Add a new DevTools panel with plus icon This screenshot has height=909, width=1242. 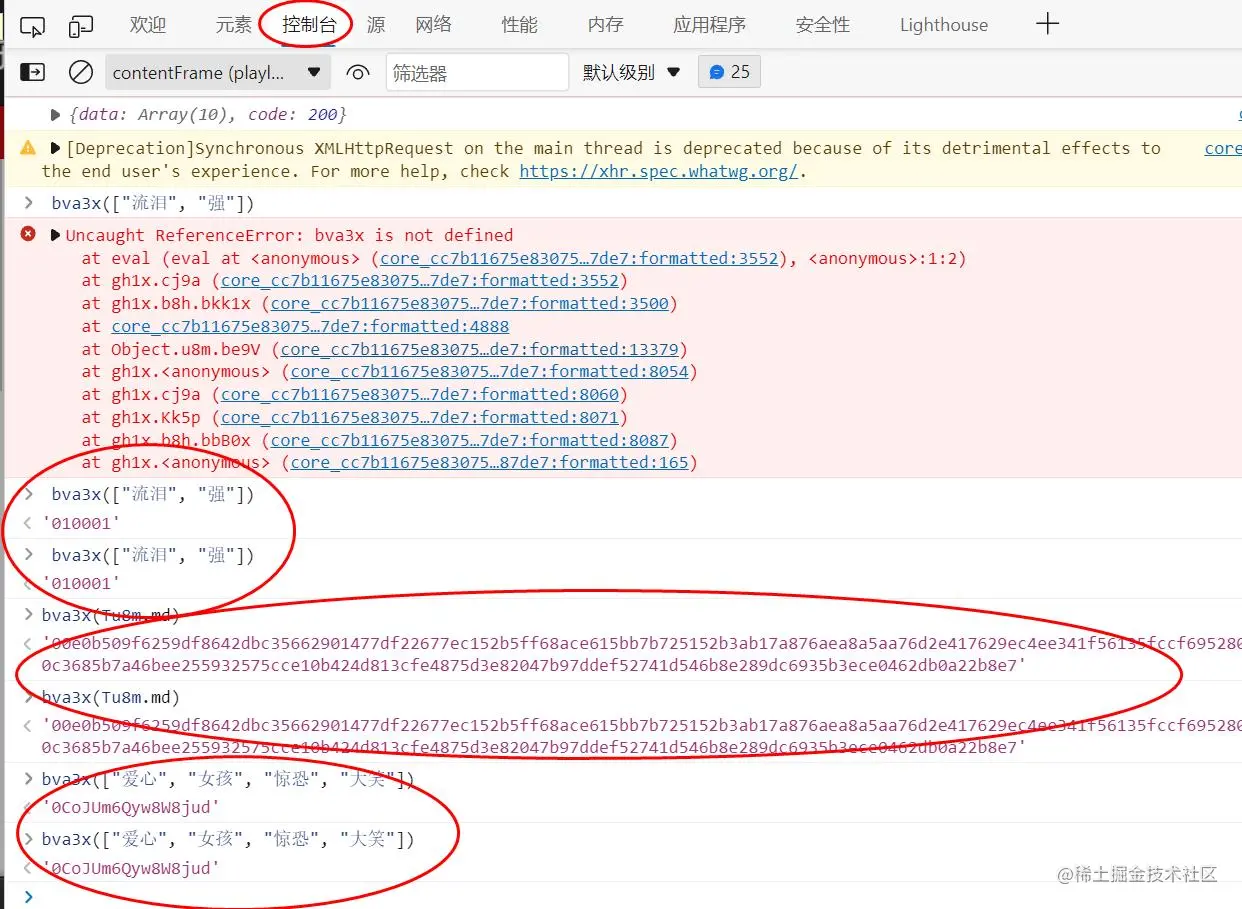pyautogui.click(x=1047, y=24)
